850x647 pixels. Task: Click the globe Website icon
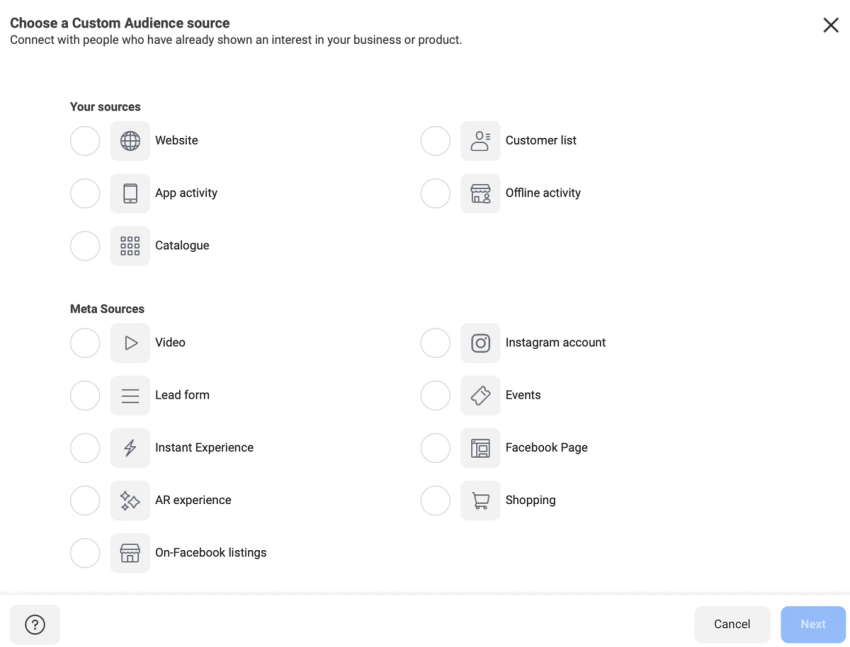pos(130,141)
